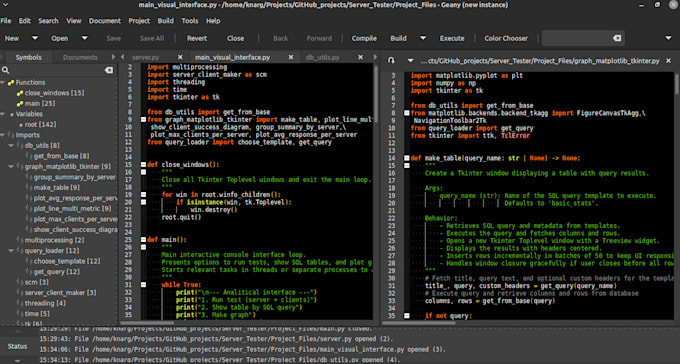Focus the sidebar symbol filter field

coord(57,70)
